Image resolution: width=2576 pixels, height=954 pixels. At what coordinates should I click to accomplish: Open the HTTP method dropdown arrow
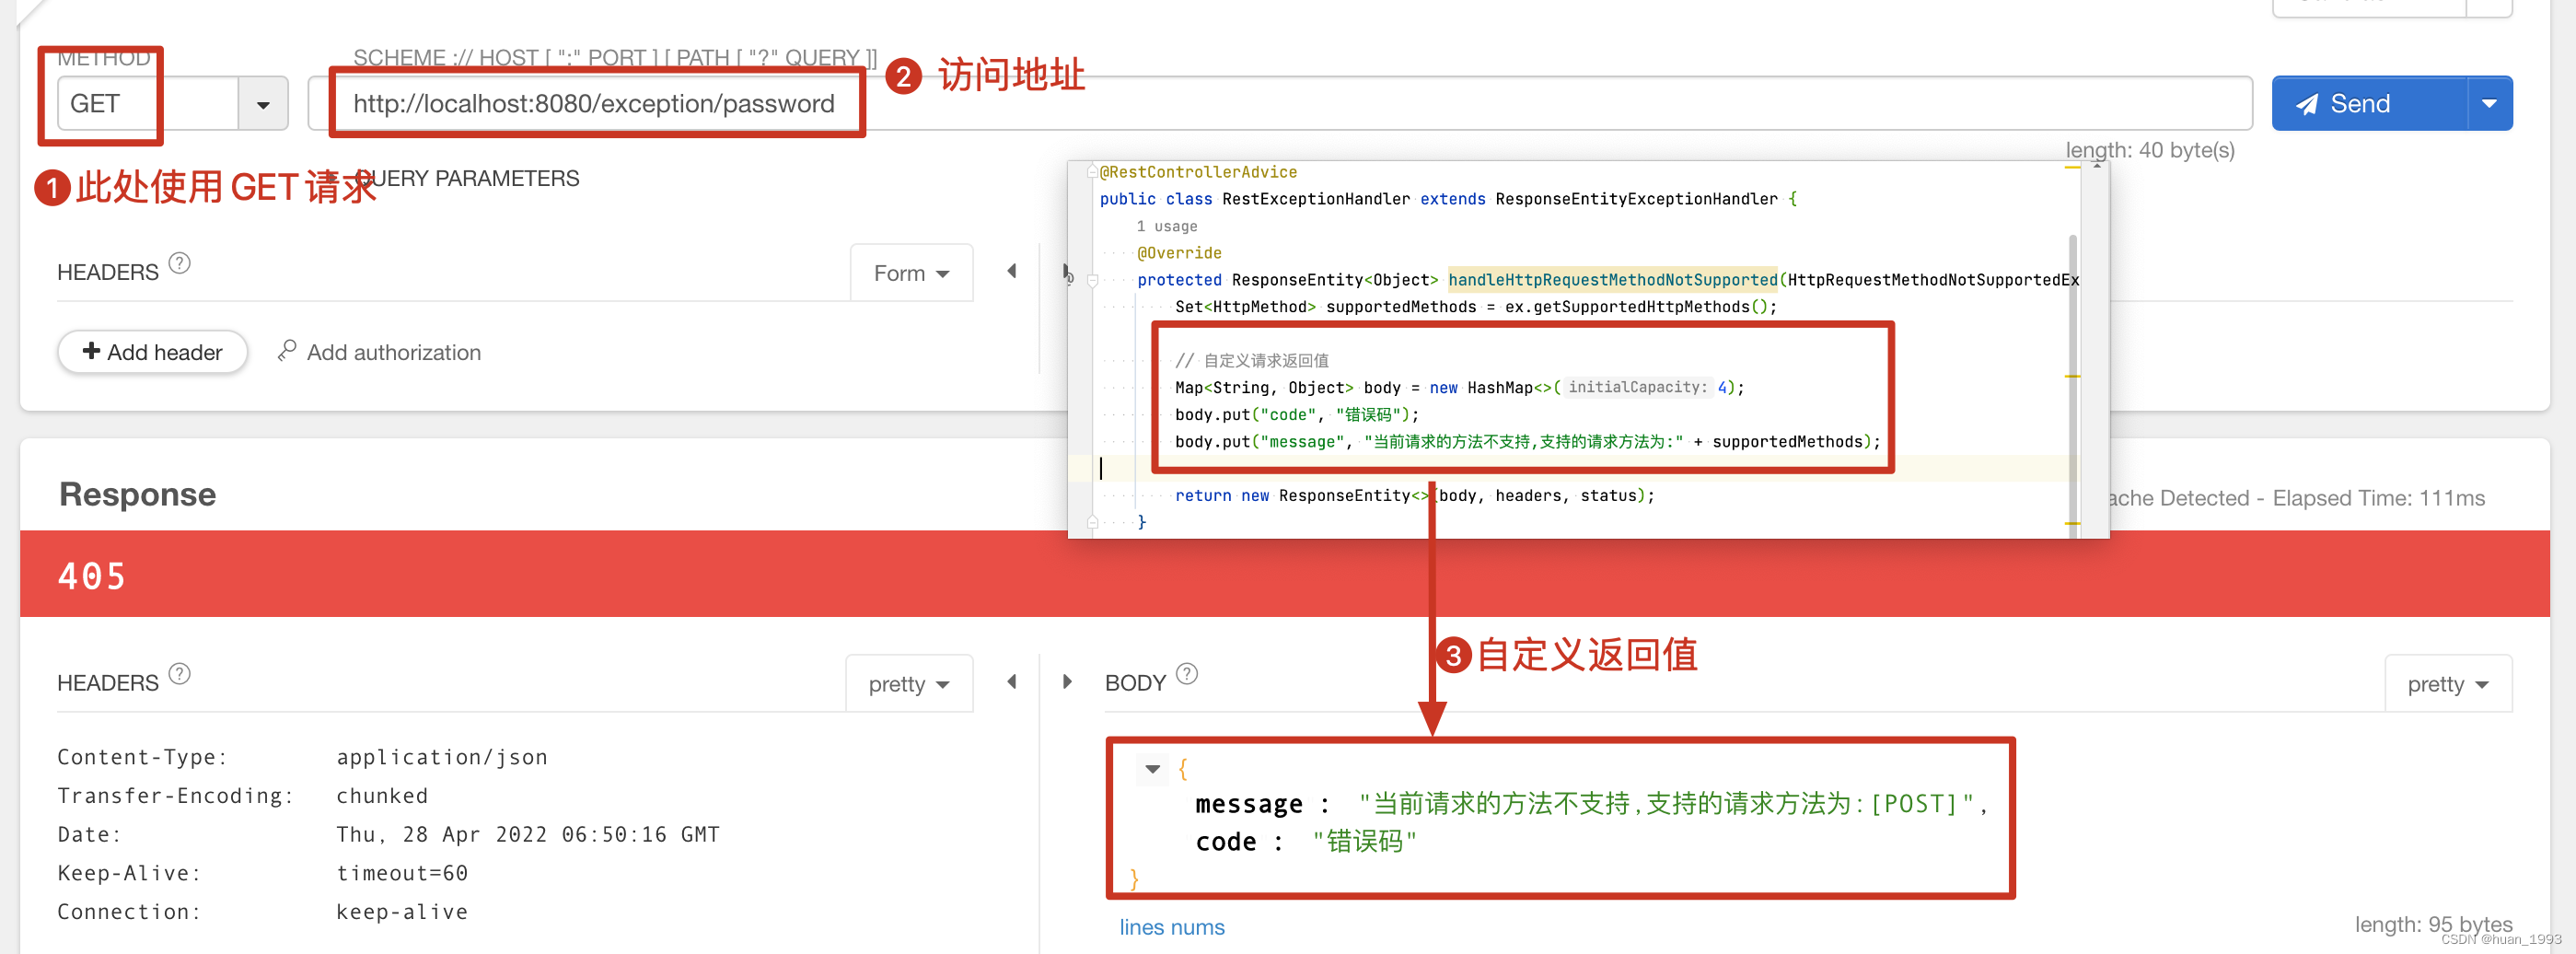263,105
